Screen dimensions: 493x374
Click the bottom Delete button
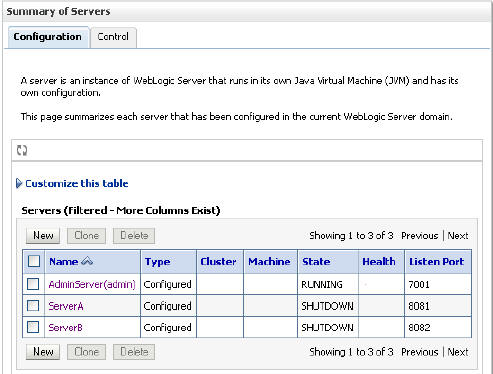click(x=134, y=352)
